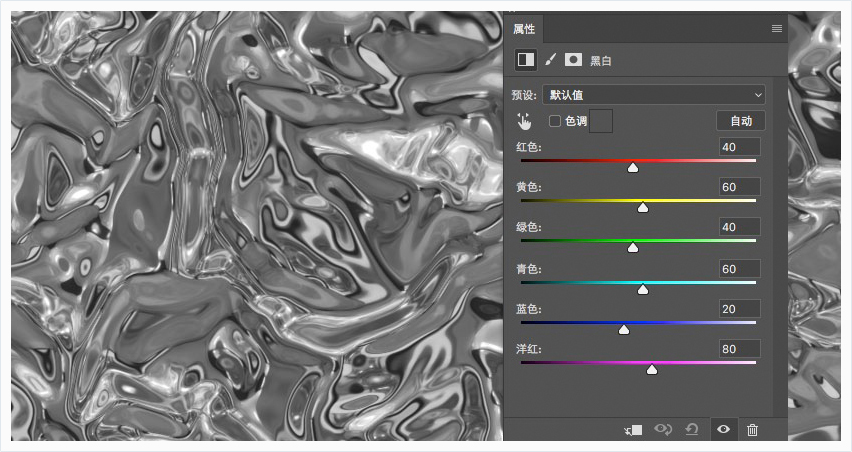
Task: Click the Black & White adjustment icon
Action: click(x=525, y=60)
